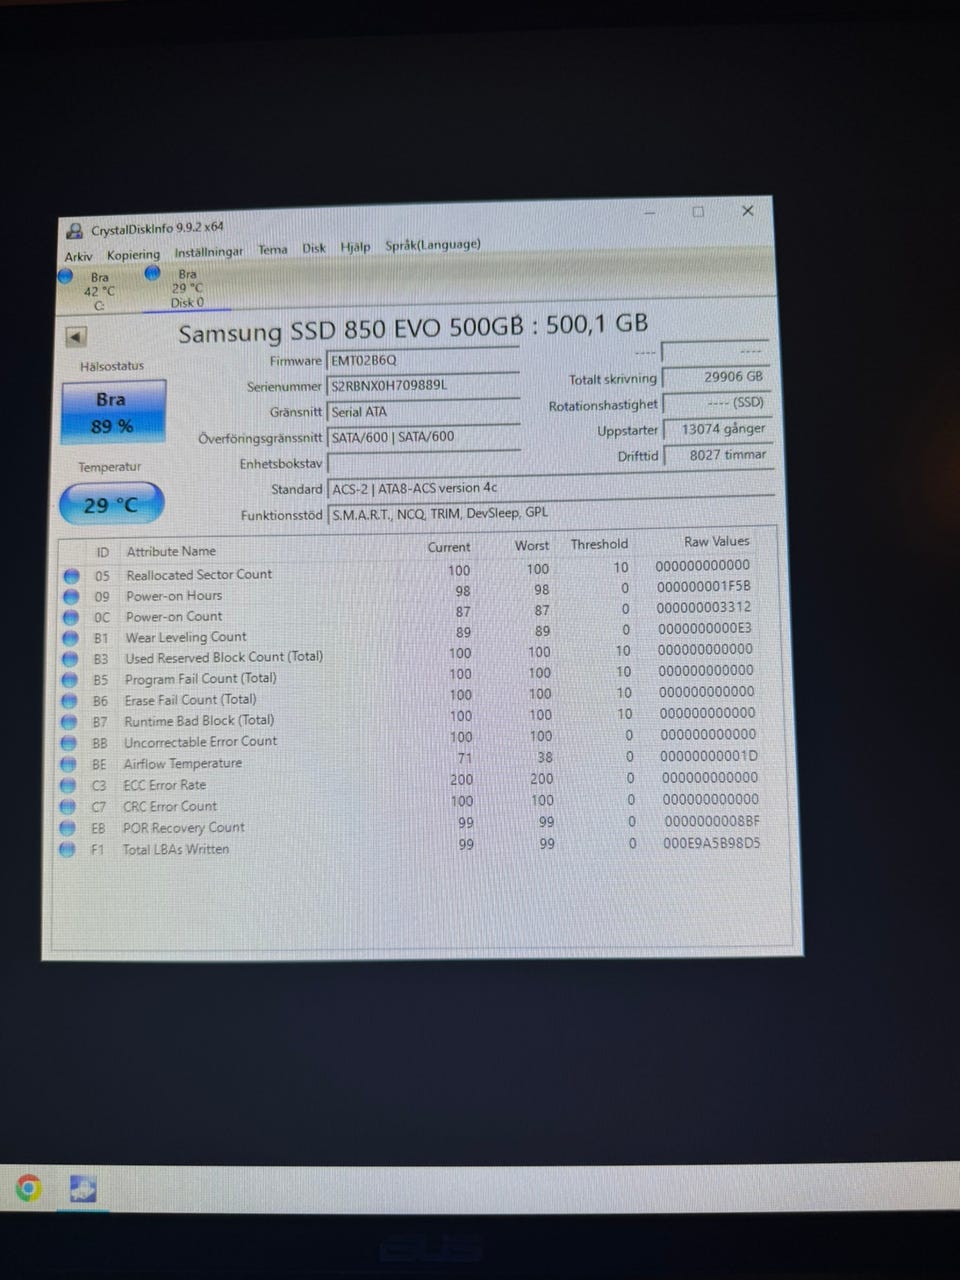Click status icon for Reallocated Sector Count

71,576
